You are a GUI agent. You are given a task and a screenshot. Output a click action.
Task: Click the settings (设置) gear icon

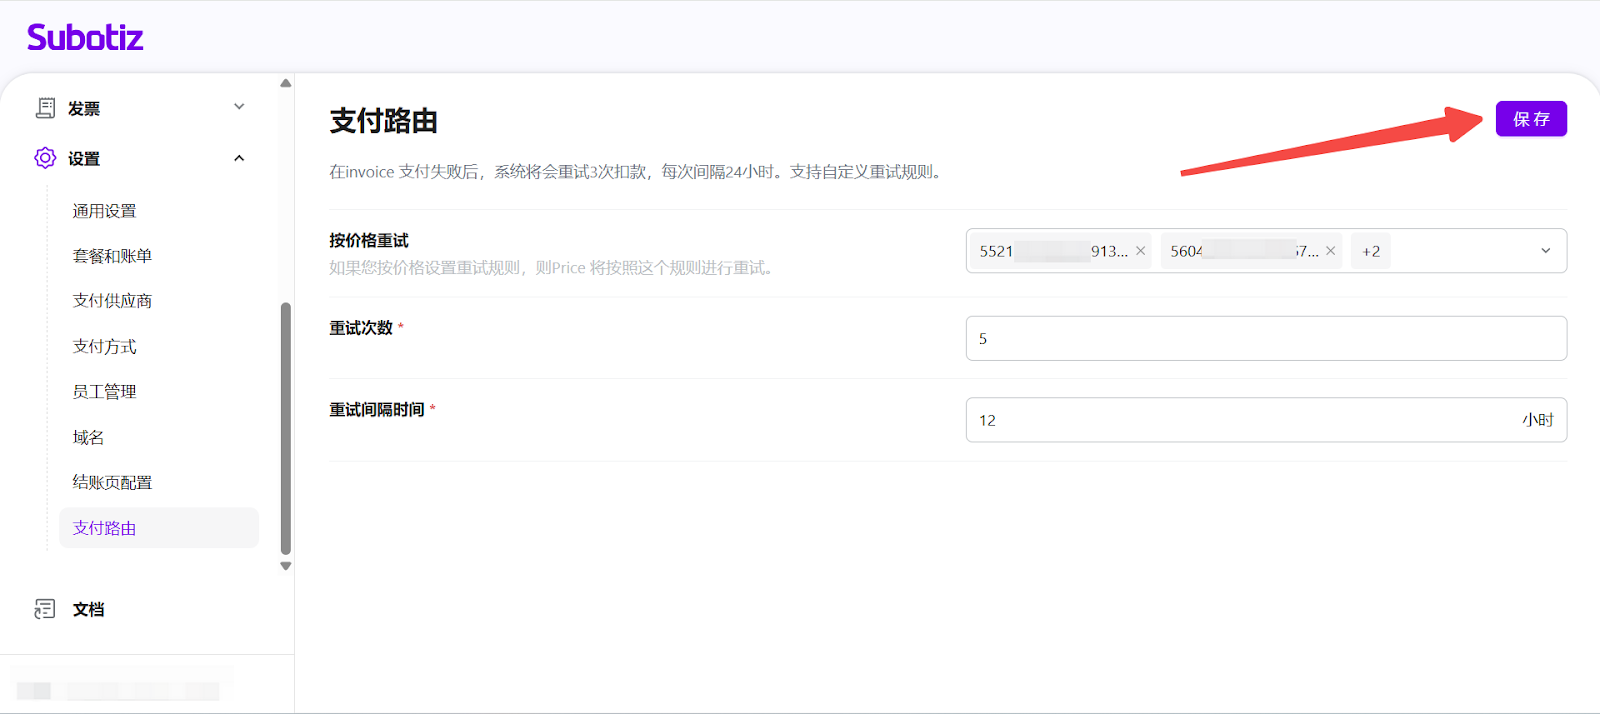[x=45, y=158]
